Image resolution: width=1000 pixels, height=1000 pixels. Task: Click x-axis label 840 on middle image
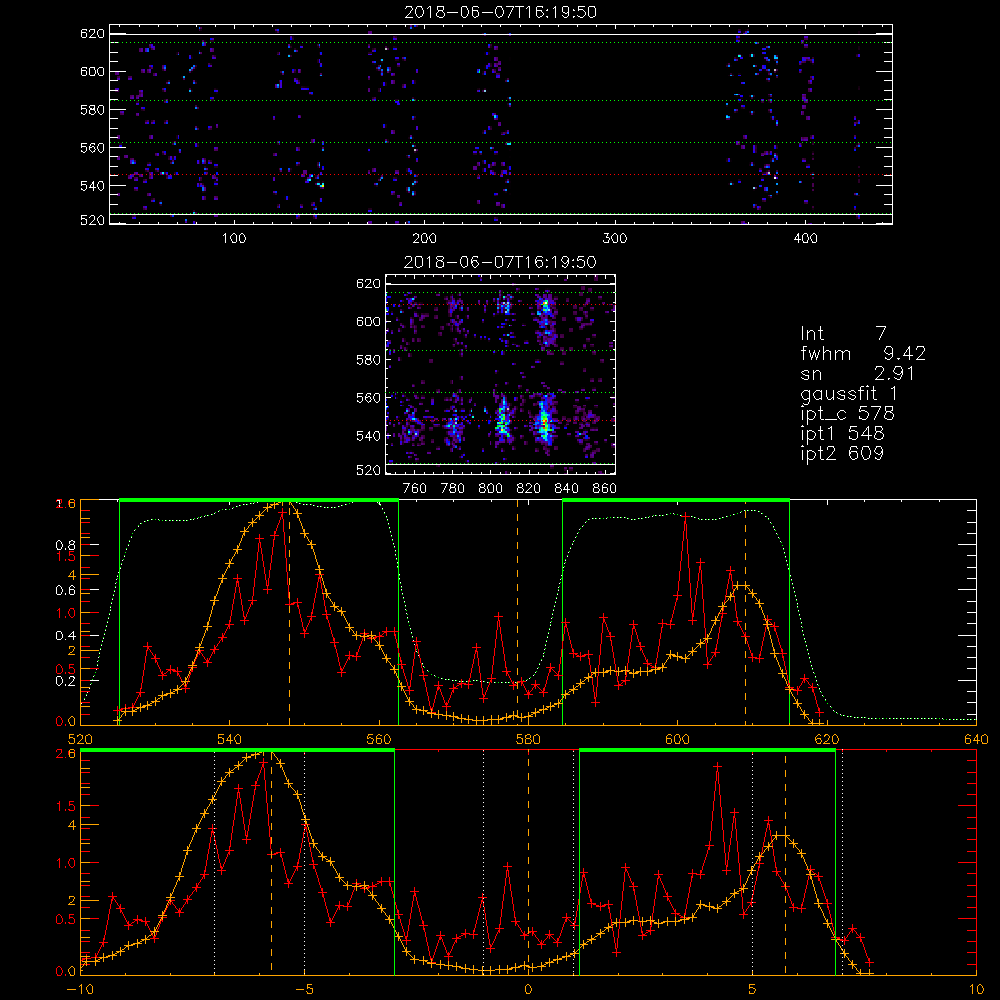point(566,489)
